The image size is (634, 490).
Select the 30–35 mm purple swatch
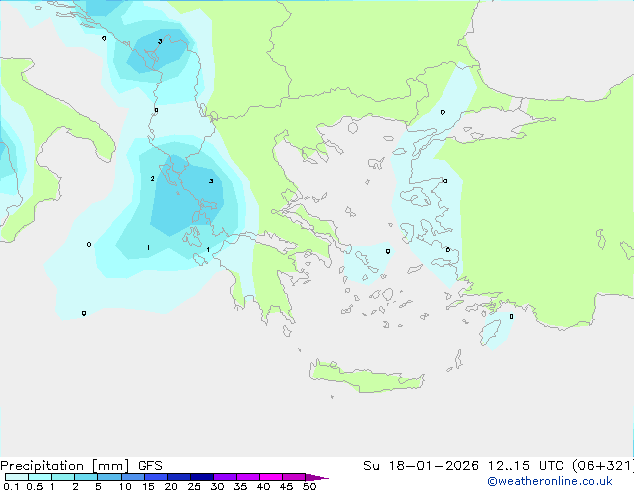pos(224,477)
